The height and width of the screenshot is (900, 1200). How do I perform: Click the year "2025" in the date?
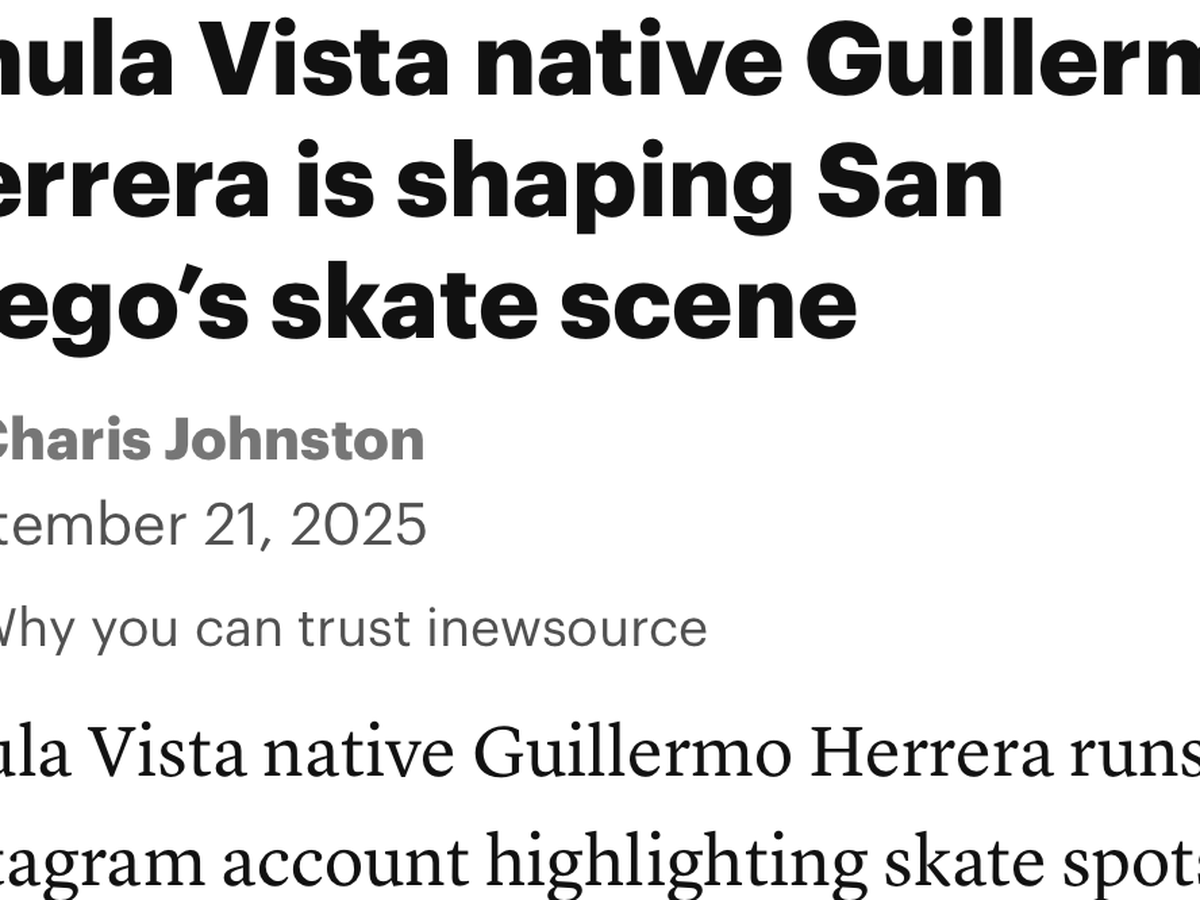click(358, 524)
